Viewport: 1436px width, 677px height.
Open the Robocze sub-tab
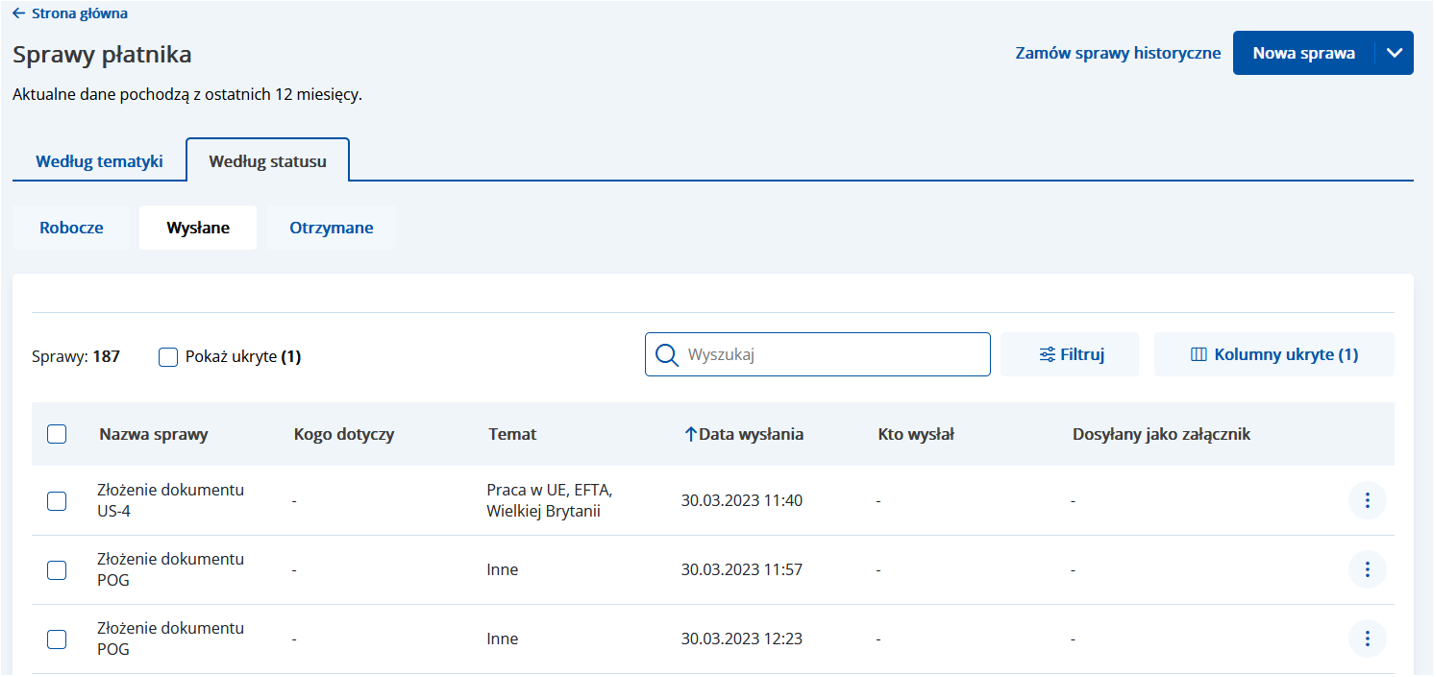71,228
